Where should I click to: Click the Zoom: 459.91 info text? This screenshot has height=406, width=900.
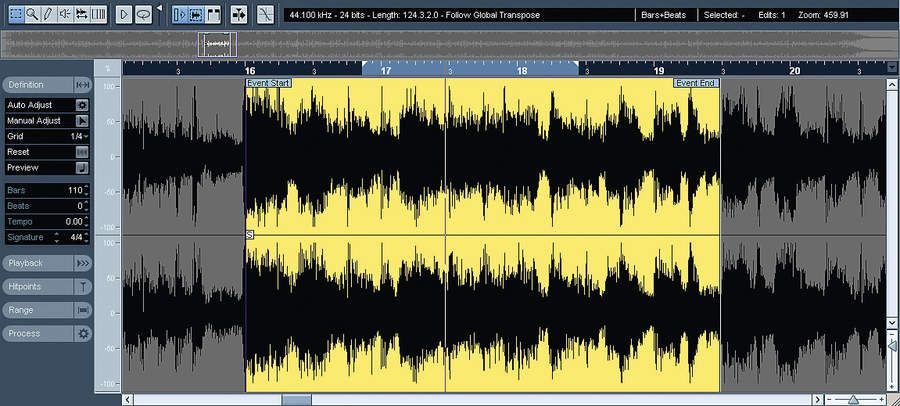click(x=823, y=15)
